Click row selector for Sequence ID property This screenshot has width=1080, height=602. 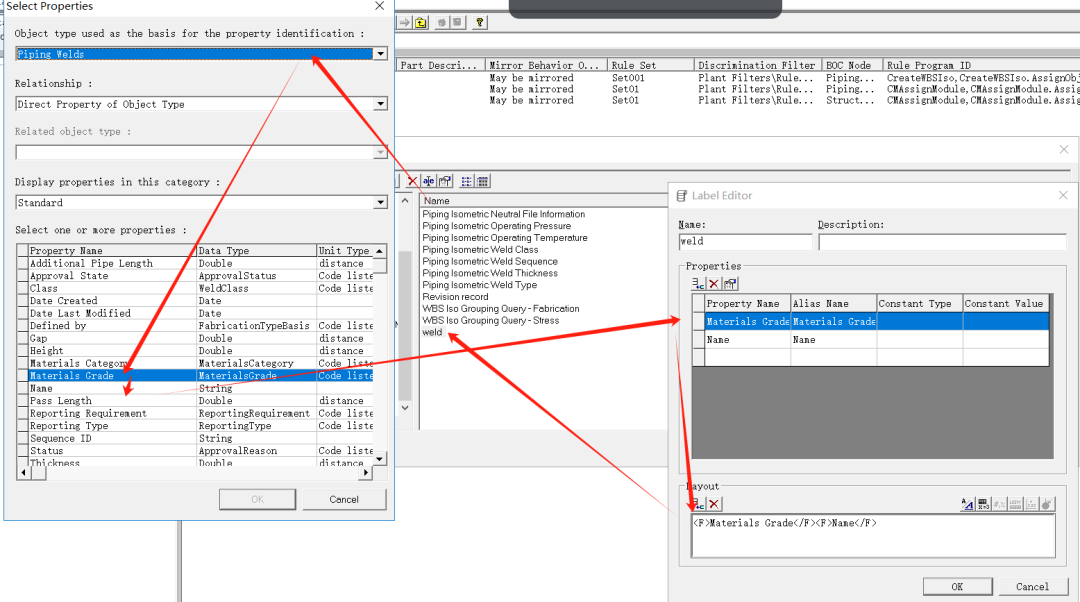22,438
